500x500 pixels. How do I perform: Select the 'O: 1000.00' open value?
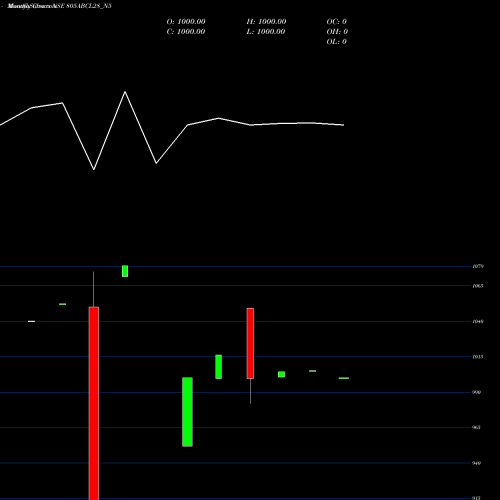[186, 22]
